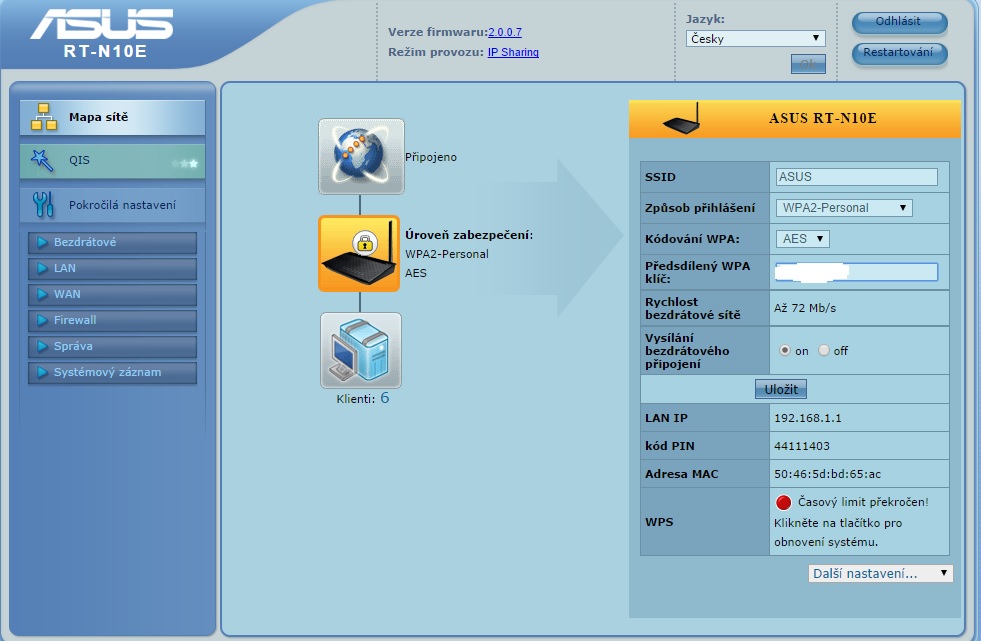Image resolution: width=981 pixels, height=641 pixels.
Task: Turn wireless broadcast off
Action: [824, 351]
